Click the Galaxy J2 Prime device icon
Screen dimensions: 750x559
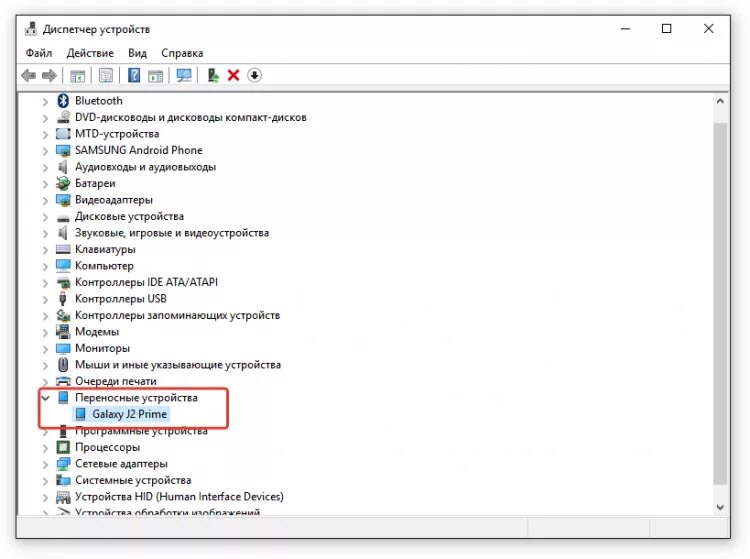pyautogui.click(x=81, y=414)
